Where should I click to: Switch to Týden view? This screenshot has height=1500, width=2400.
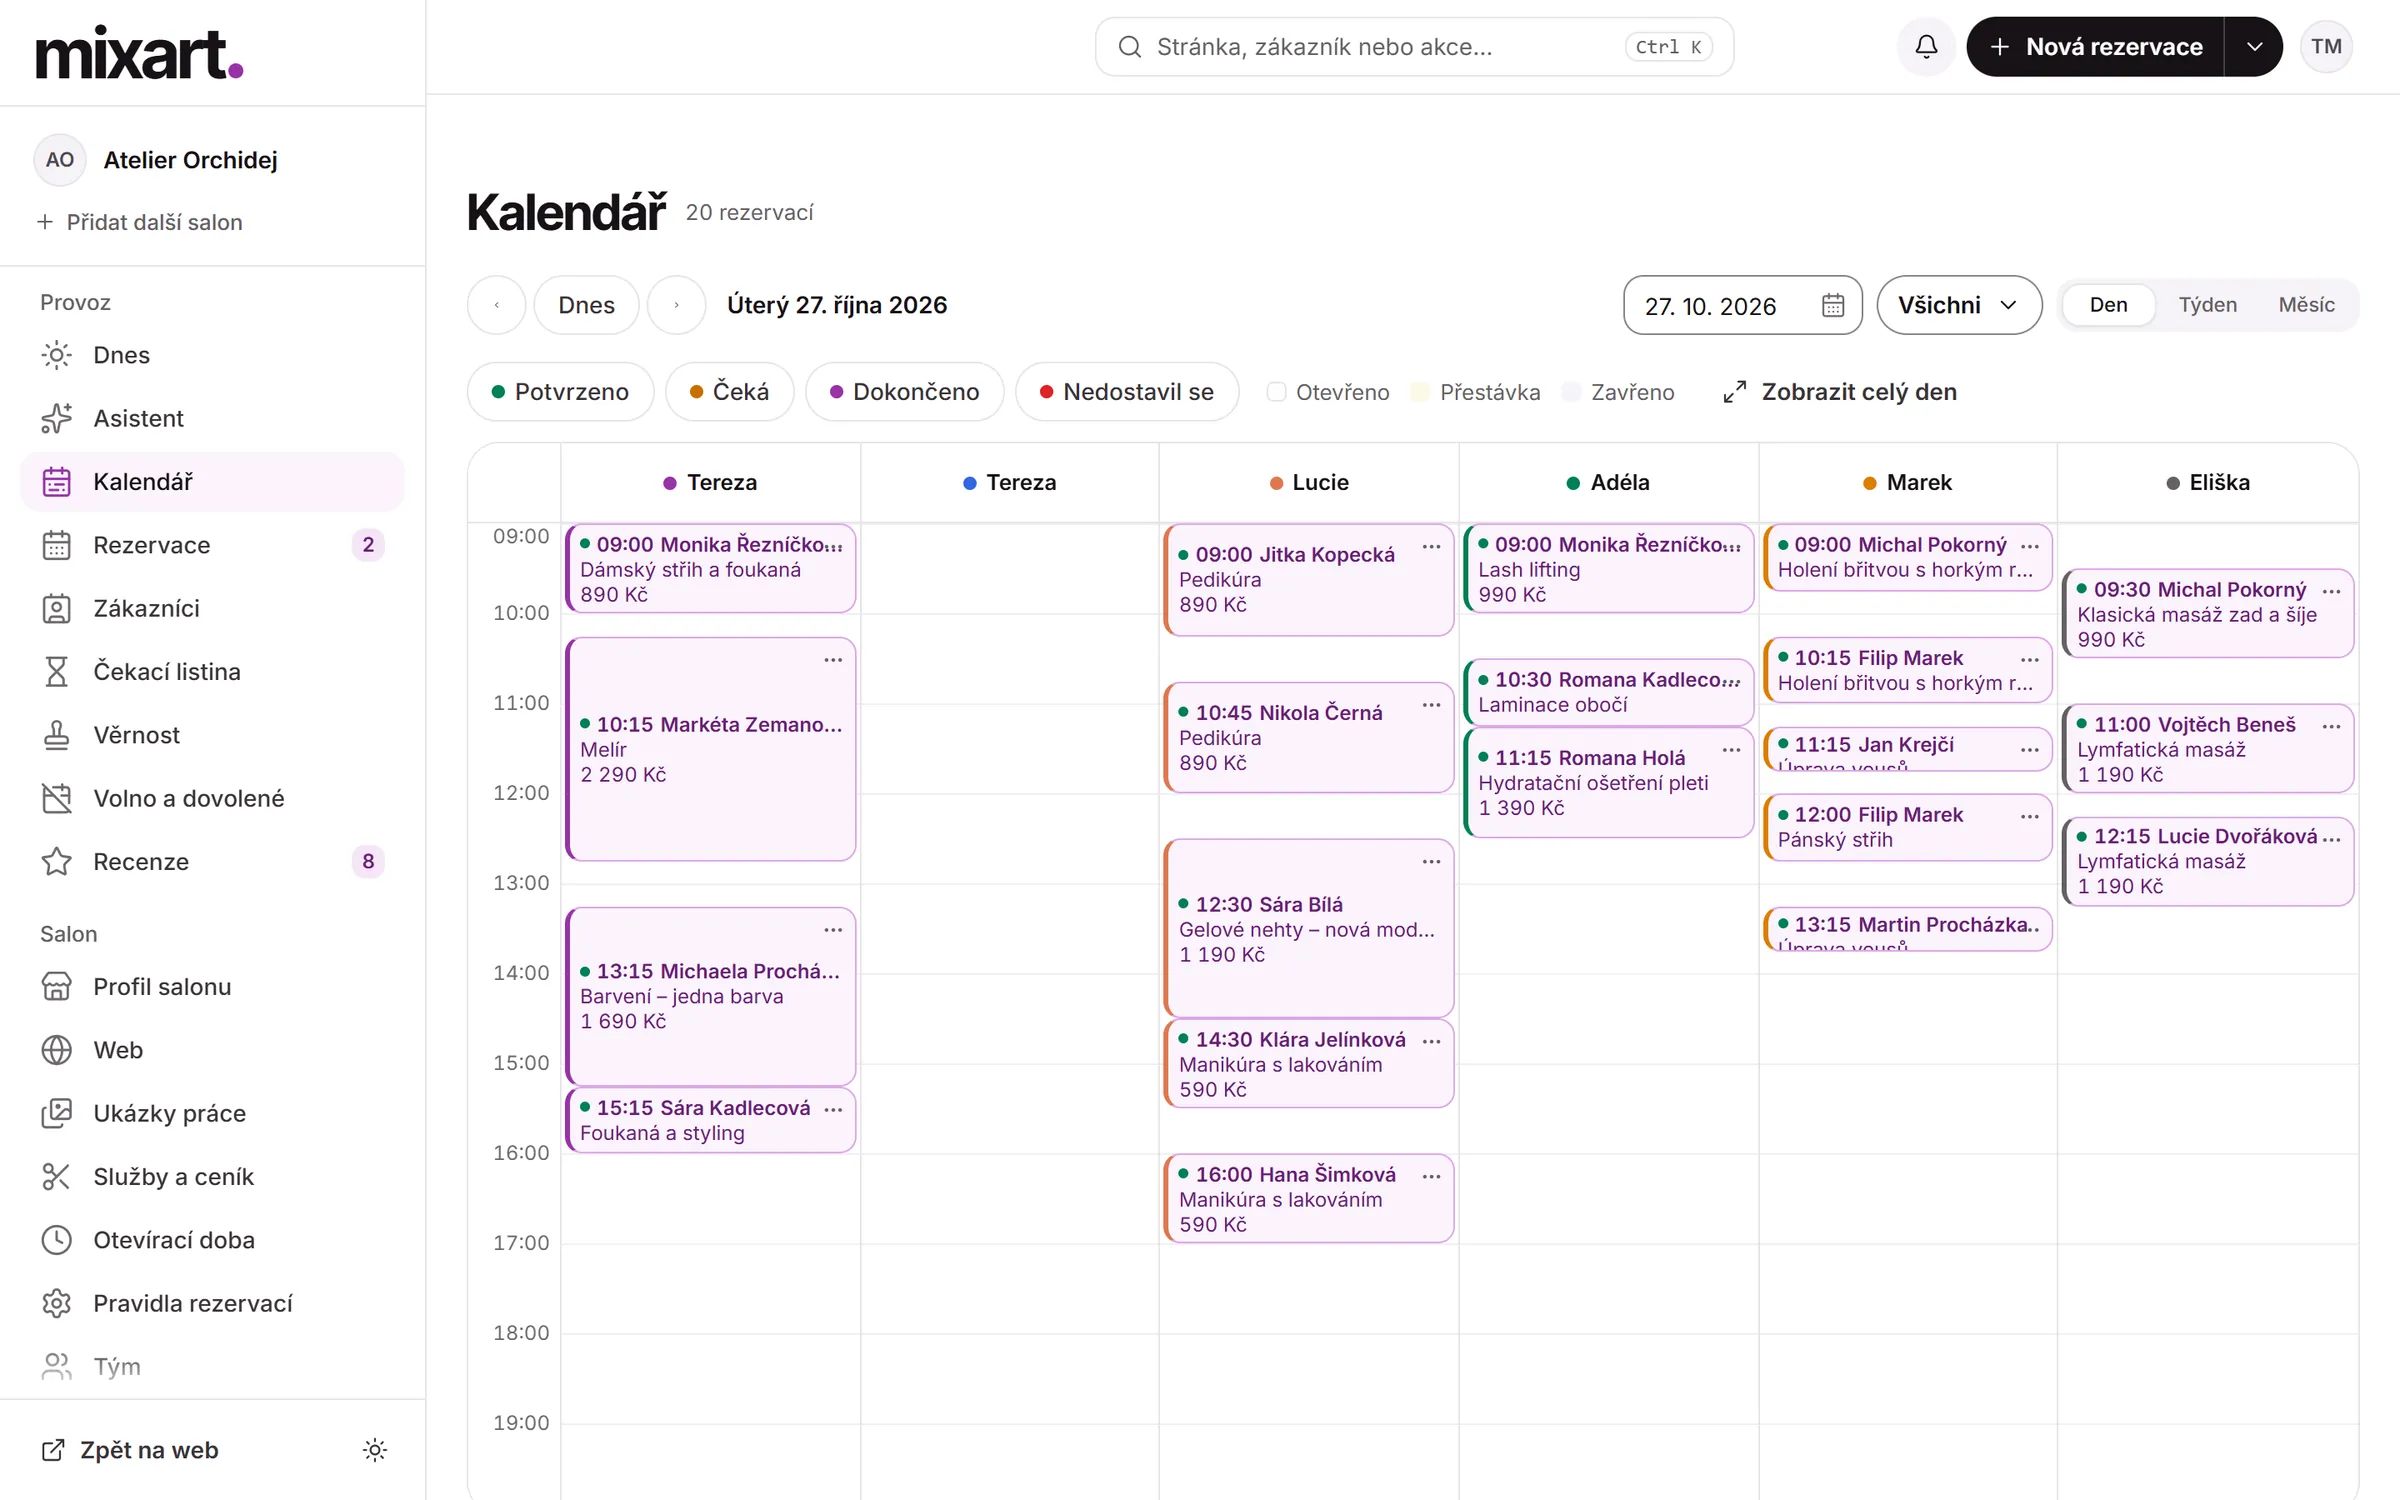tap(2207, 305)
